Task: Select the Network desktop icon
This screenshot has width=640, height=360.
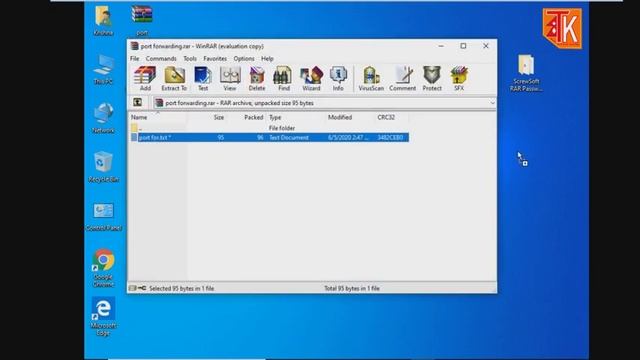Action: (x=103, y=118)
